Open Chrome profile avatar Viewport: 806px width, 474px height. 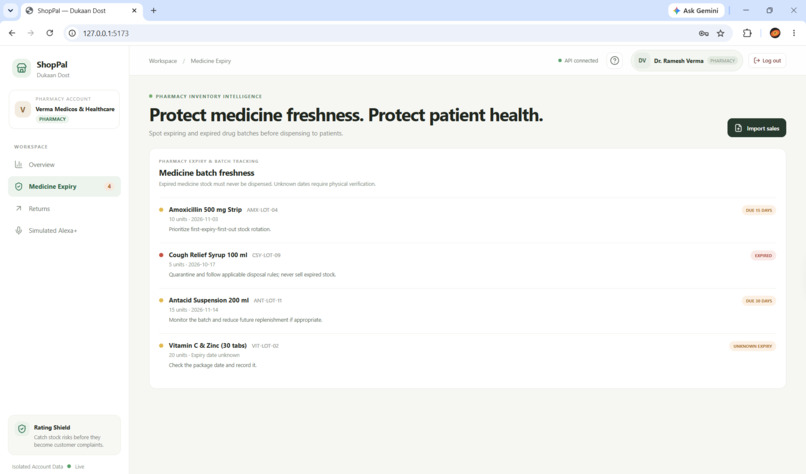coord(775,33)
